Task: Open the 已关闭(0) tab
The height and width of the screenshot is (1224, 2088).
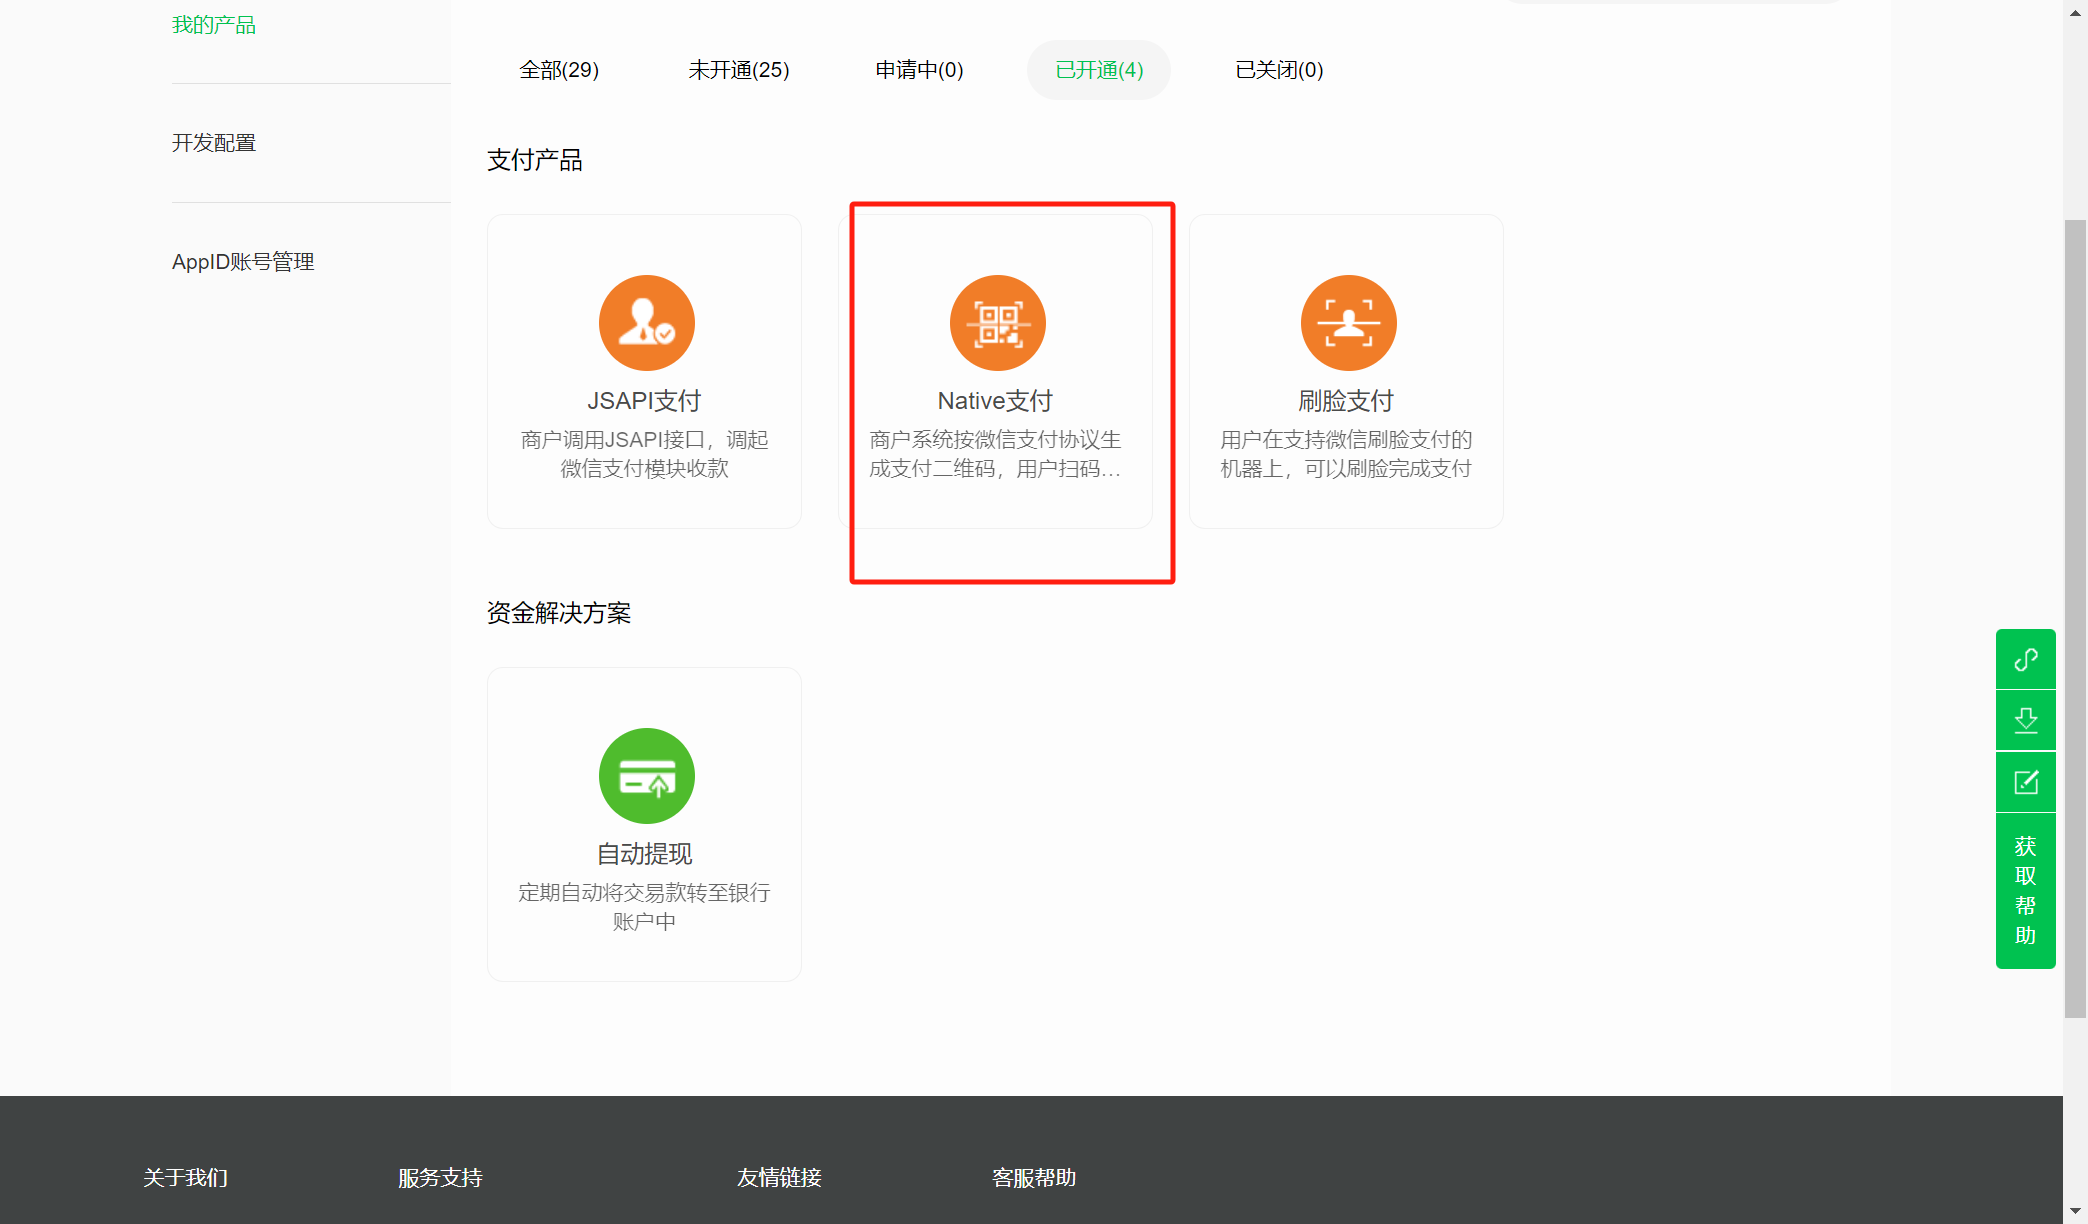Action: click(x=1279, y=70)
